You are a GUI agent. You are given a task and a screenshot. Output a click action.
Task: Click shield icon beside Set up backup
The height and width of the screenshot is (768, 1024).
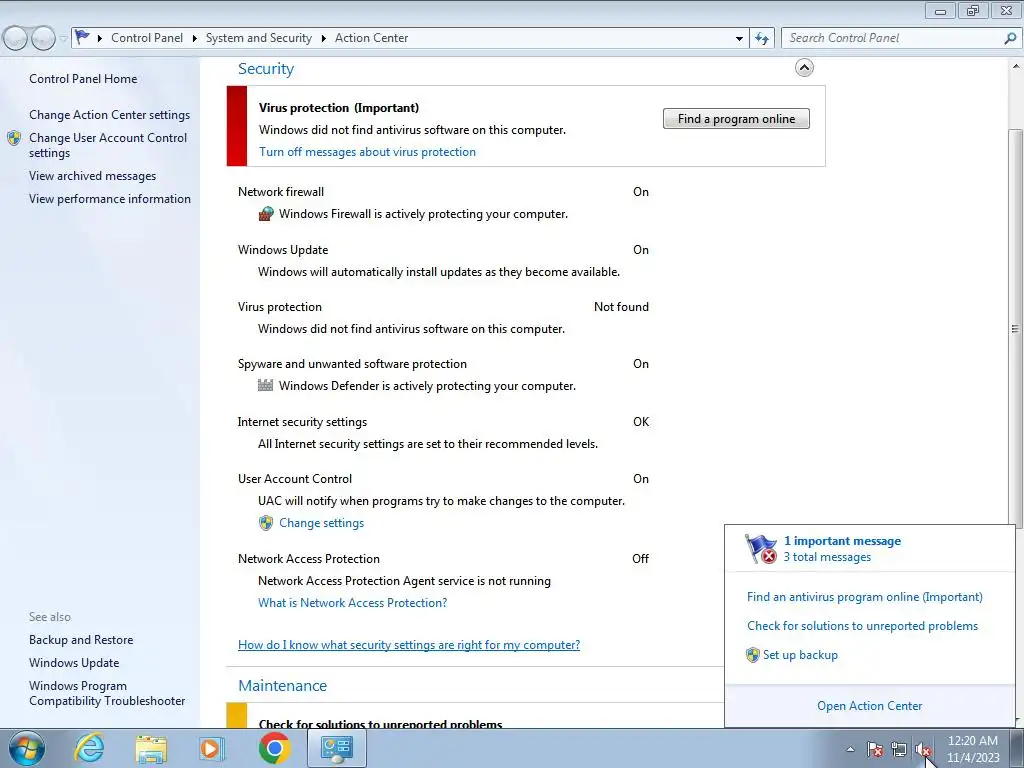point(753,655)
